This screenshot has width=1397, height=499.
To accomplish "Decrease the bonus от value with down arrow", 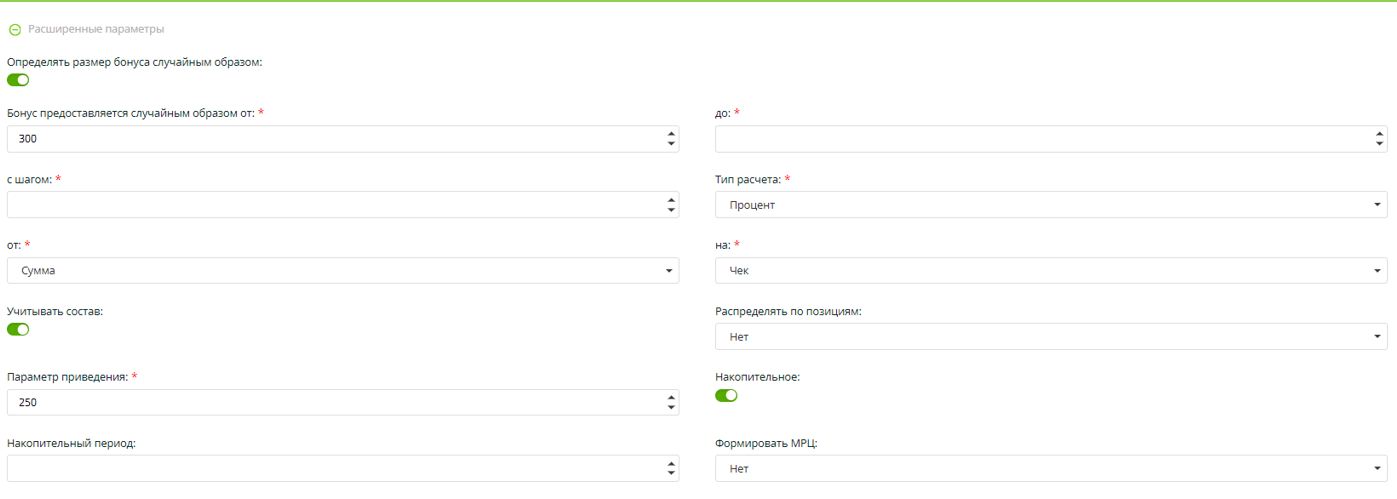I will pos(671,145).
